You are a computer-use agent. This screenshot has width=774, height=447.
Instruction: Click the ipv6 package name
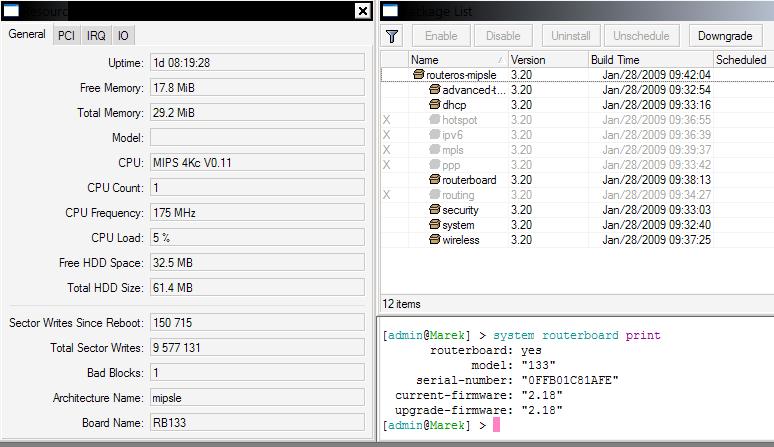click(x=452, y=135)
